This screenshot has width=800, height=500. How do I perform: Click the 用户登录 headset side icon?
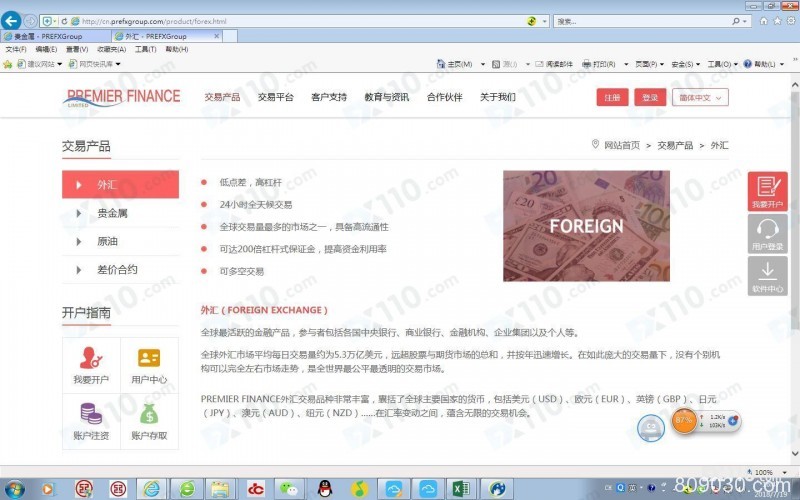pos(767,234)
